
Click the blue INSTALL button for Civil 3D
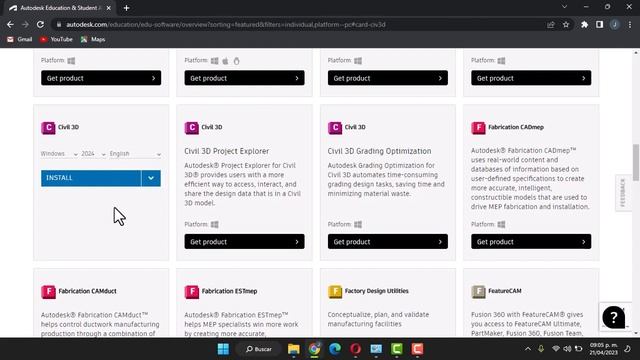point(91,178)
